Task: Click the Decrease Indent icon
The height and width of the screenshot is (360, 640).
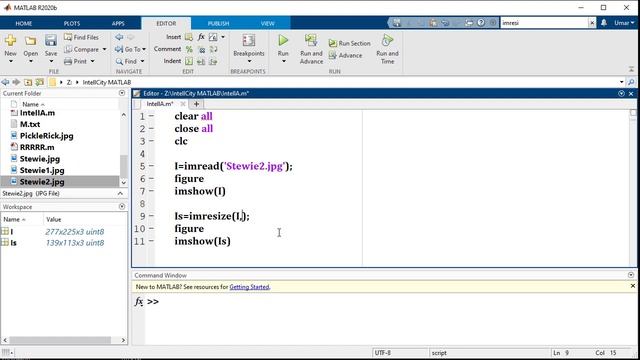Action: coord(213,62)
